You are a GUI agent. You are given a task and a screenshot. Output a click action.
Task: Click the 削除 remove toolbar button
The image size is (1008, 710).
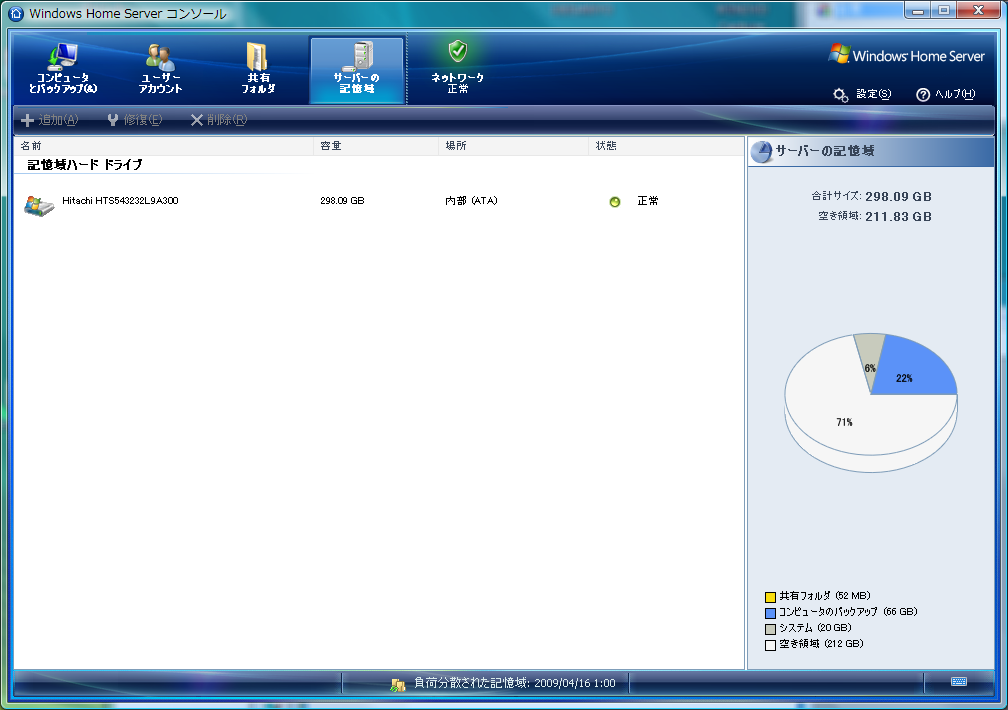tap(219, 120)
